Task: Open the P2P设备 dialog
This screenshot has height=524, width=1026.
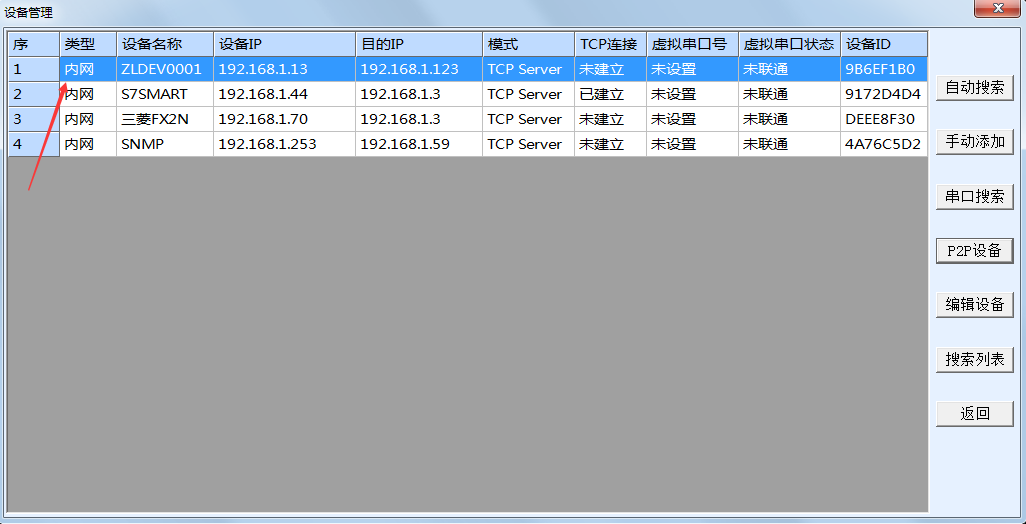Action: click(974, 251)
